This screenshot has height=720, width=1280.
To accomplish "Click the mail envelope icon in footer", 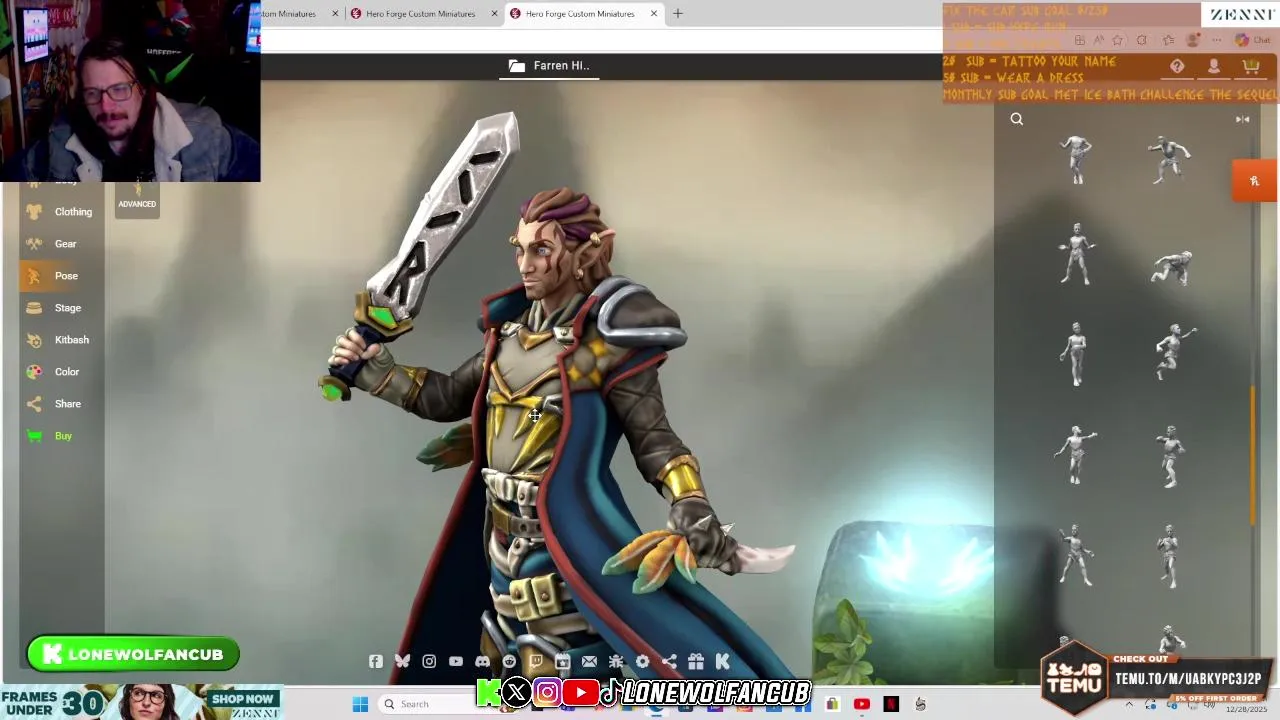I will point(589,661).
